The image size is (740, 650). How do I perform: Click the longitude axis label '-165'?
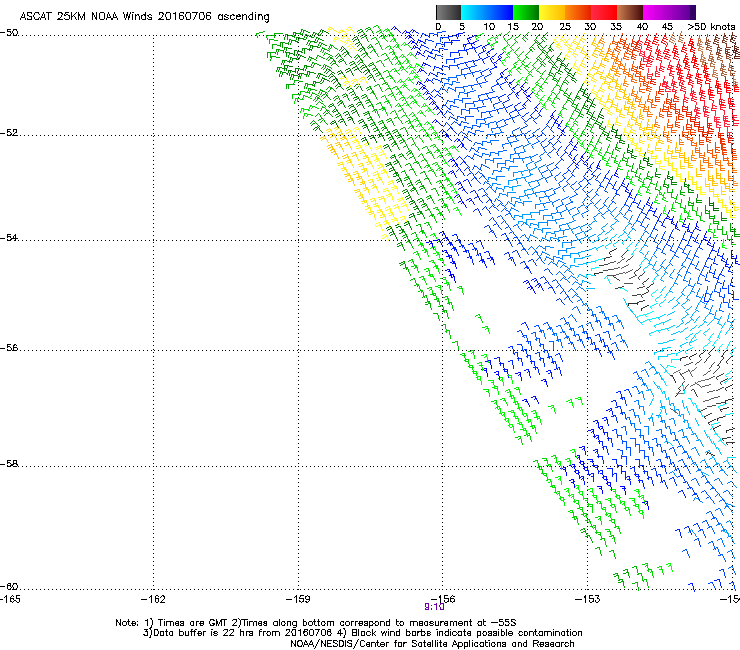[10, 599]
